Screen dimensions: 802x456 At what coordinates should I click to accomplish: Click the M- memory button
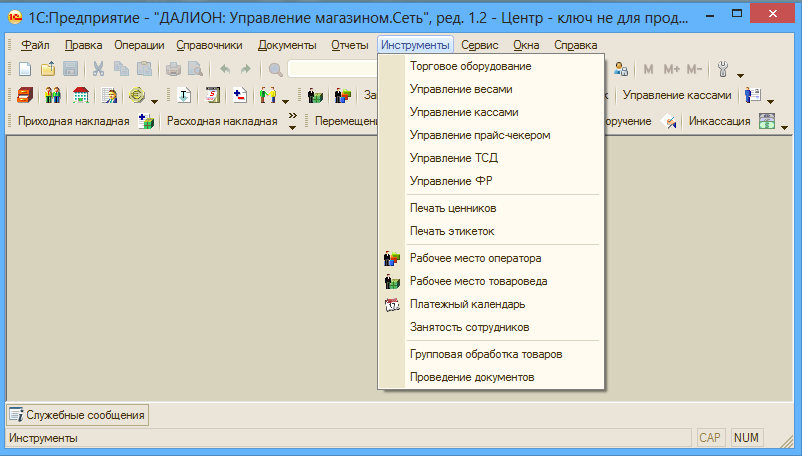point(694,69)
